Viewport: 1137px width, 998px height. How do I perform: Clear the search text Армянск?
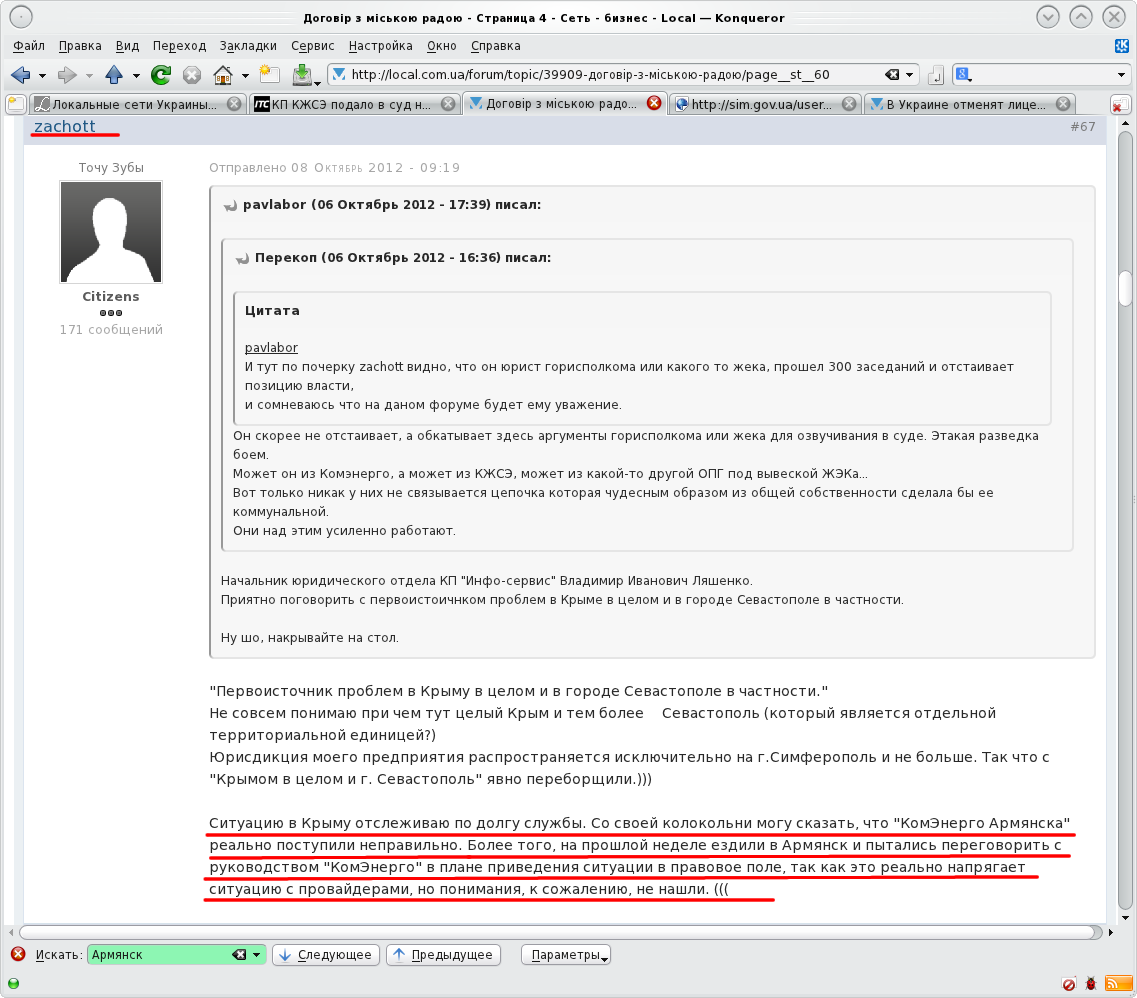[239, 954]
